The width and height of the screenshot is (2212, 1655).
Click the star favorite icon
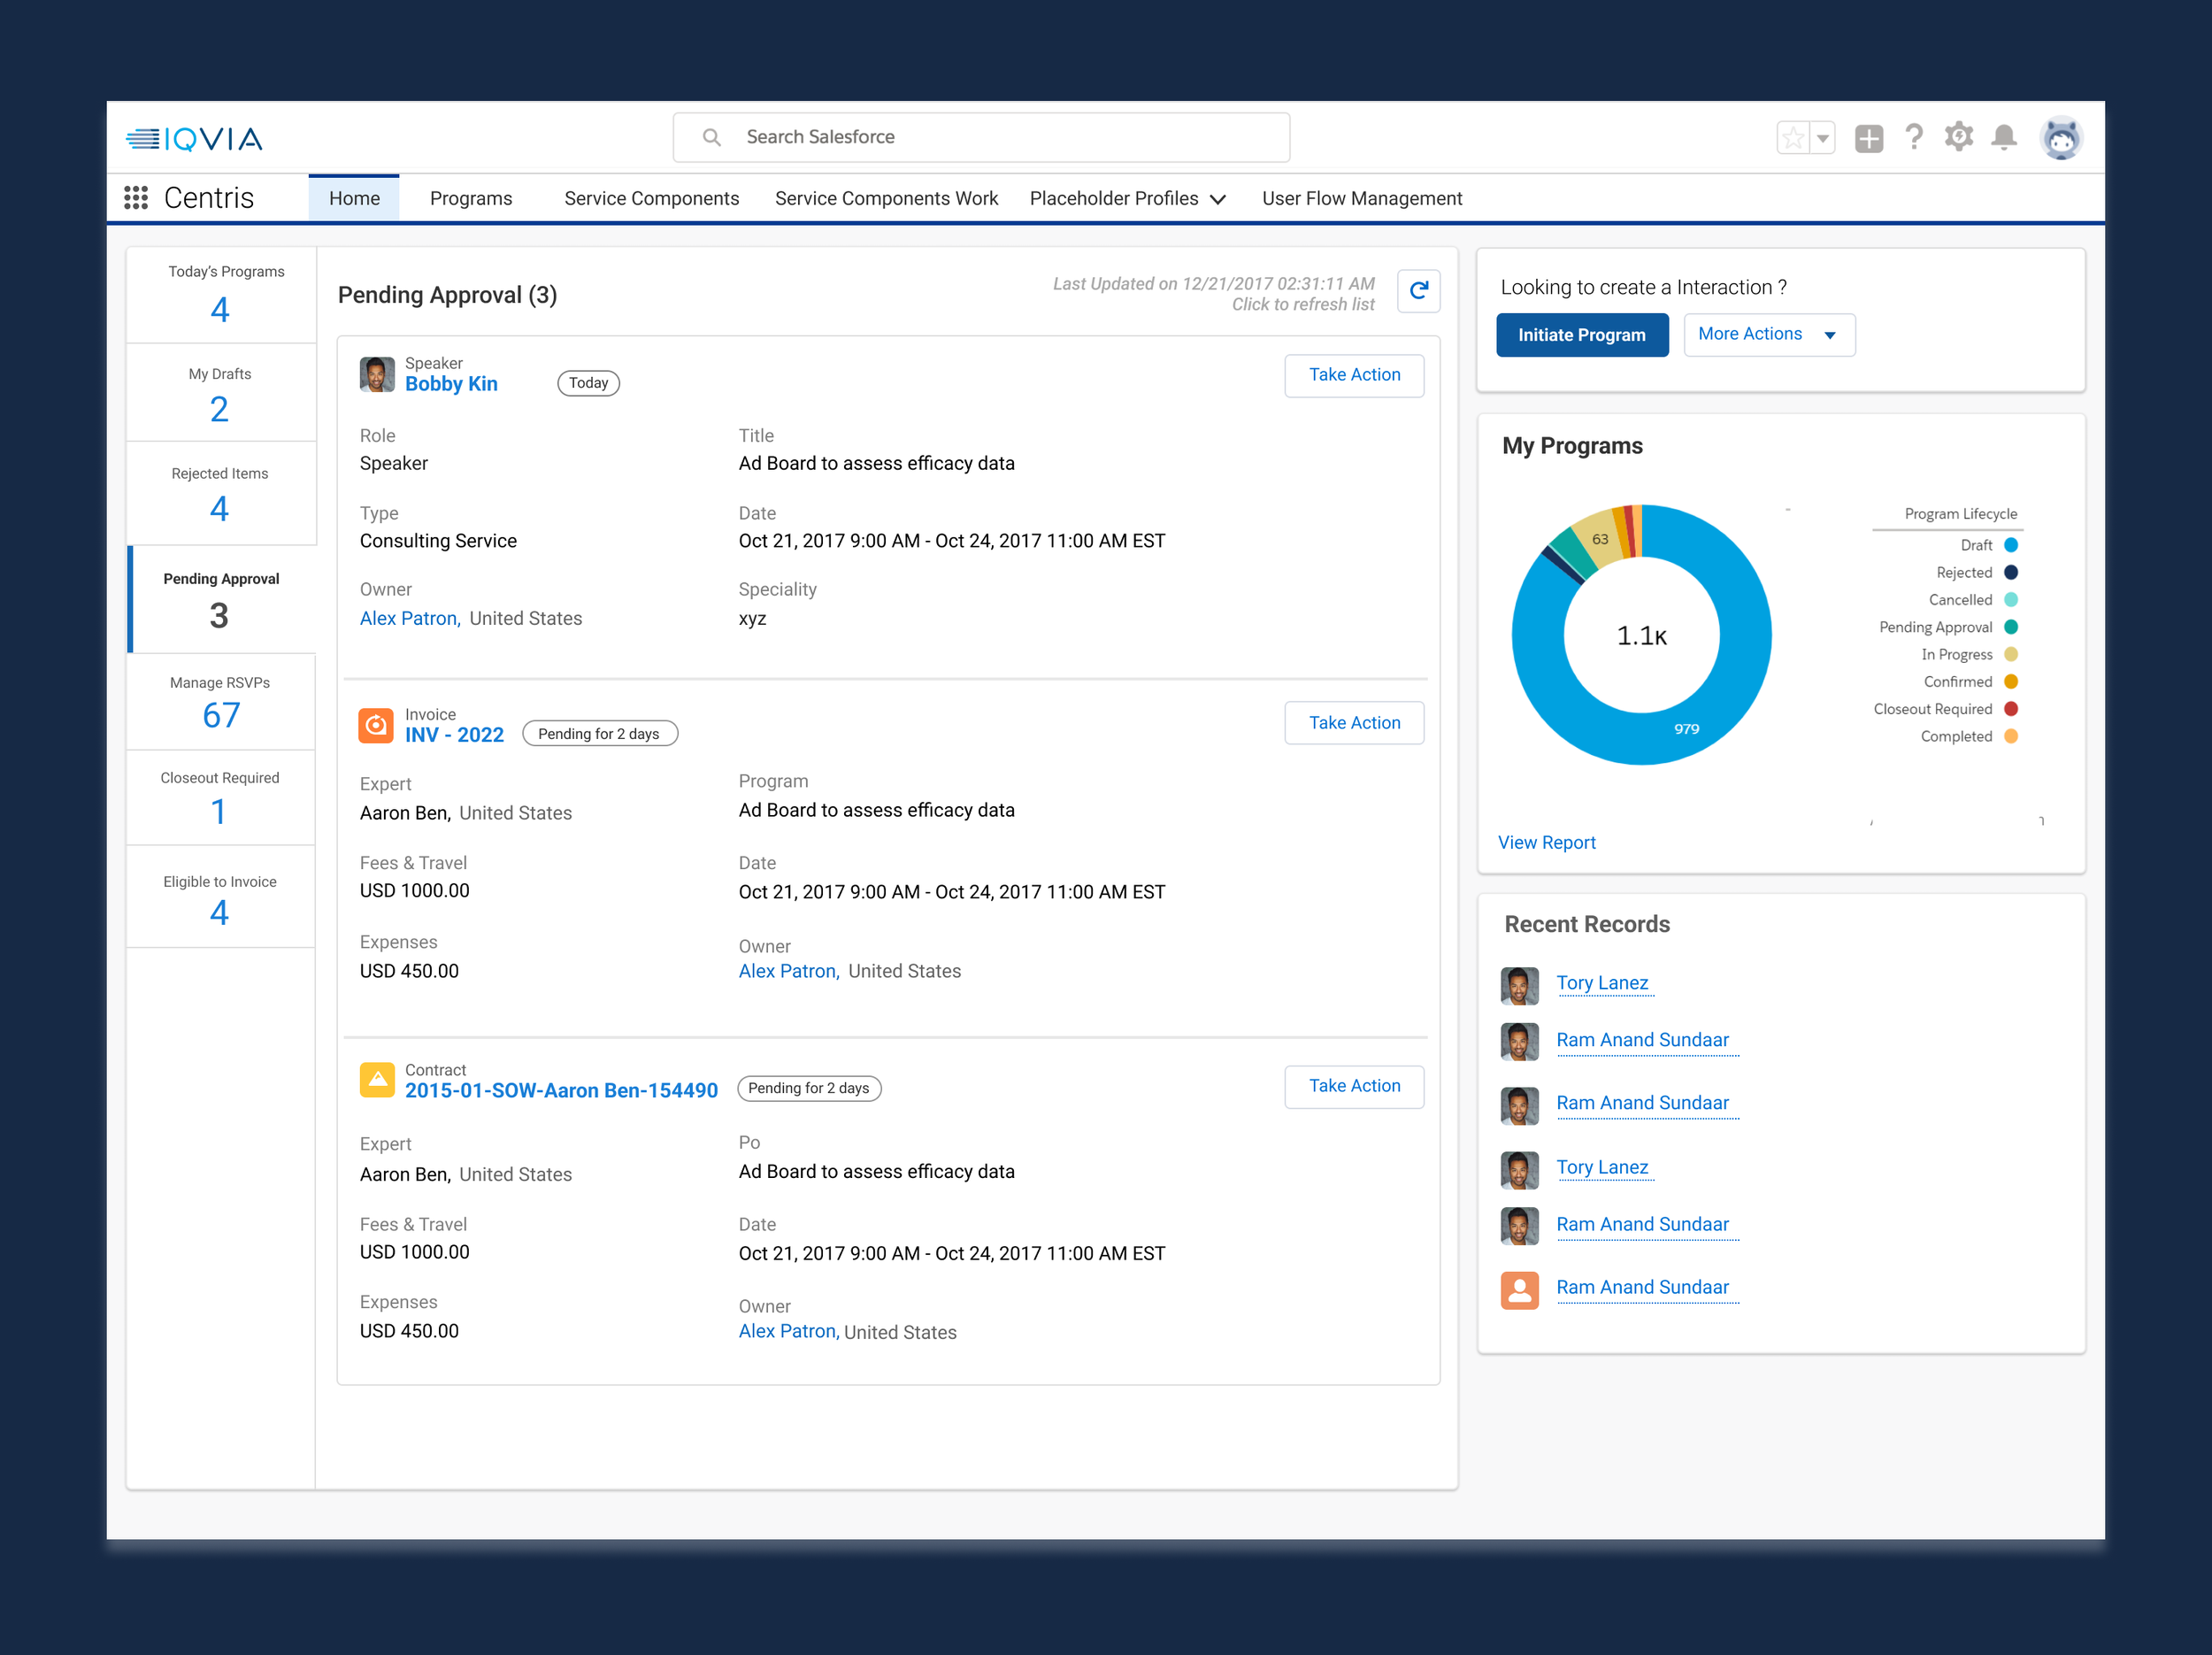click(1793, 138)
